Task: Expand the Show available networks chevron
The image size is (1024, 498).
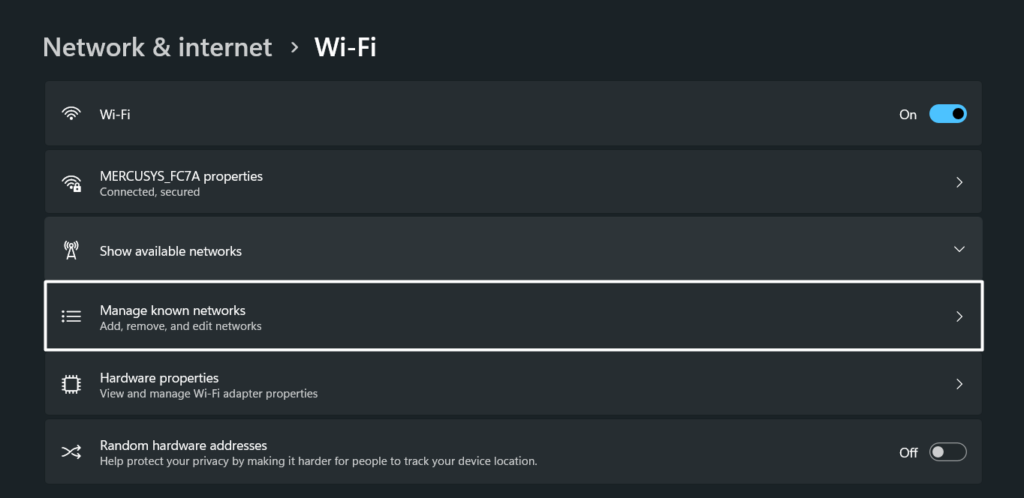Action: [x=959, y=249]
